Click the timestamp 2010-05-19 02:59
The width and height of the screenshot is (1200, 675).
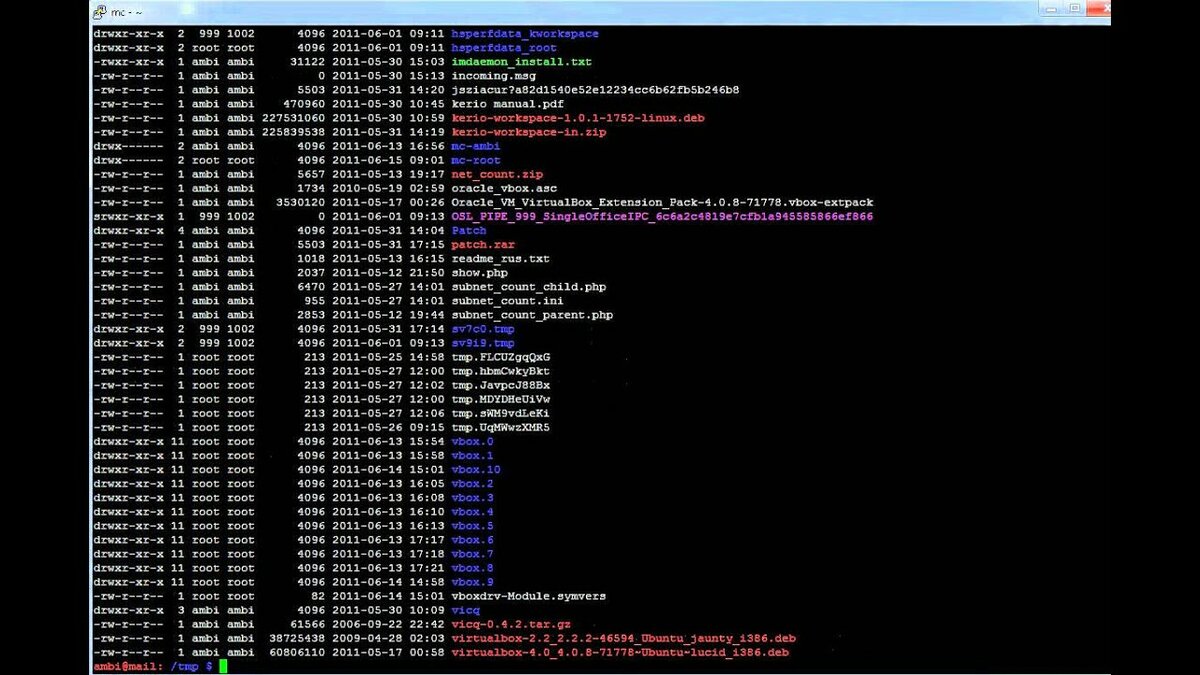(x=389, y=188)
